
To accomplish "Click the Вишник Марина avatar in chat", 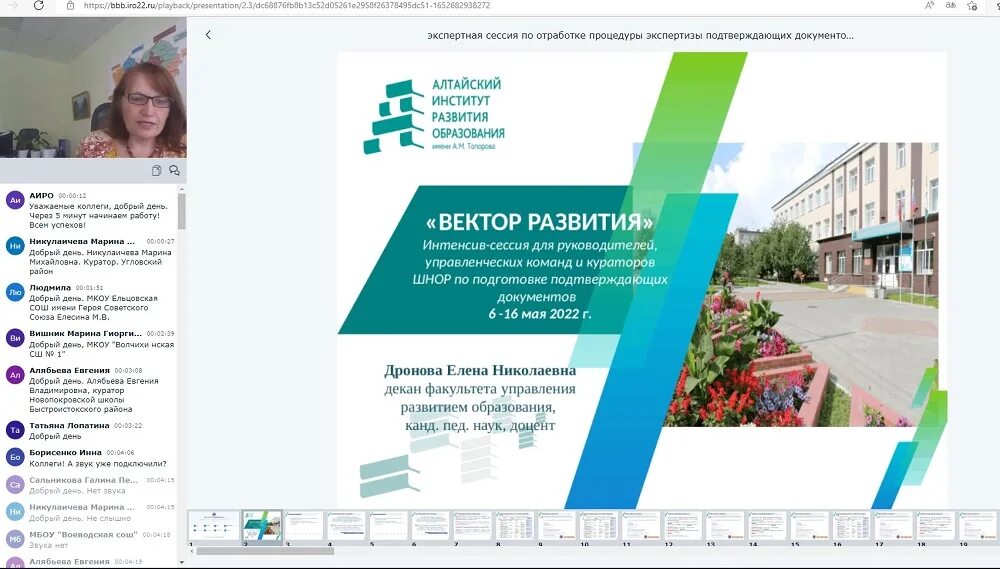I will 15,338.
